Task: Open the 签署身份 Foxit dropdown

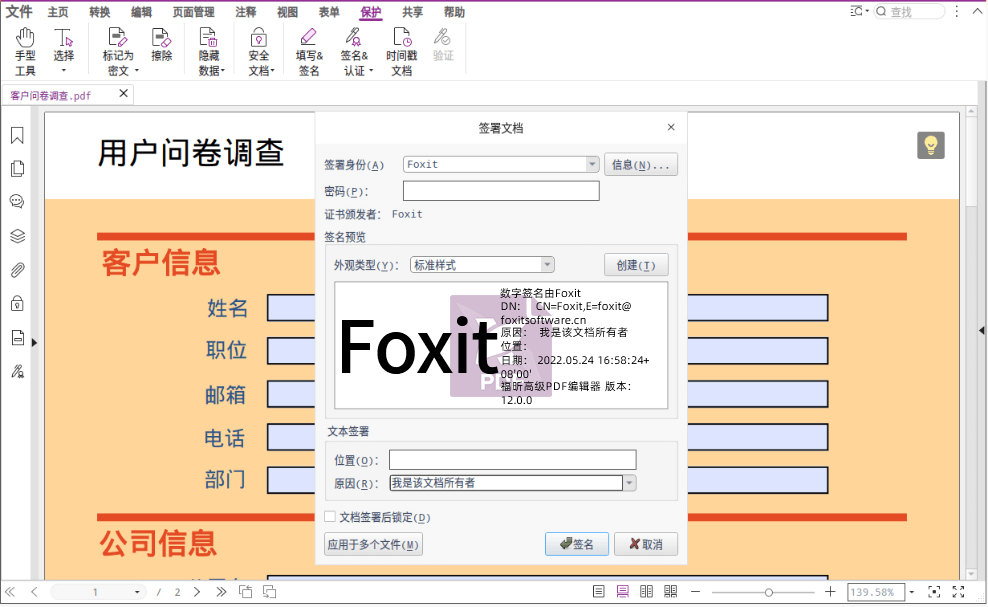Action: point(591,163)
